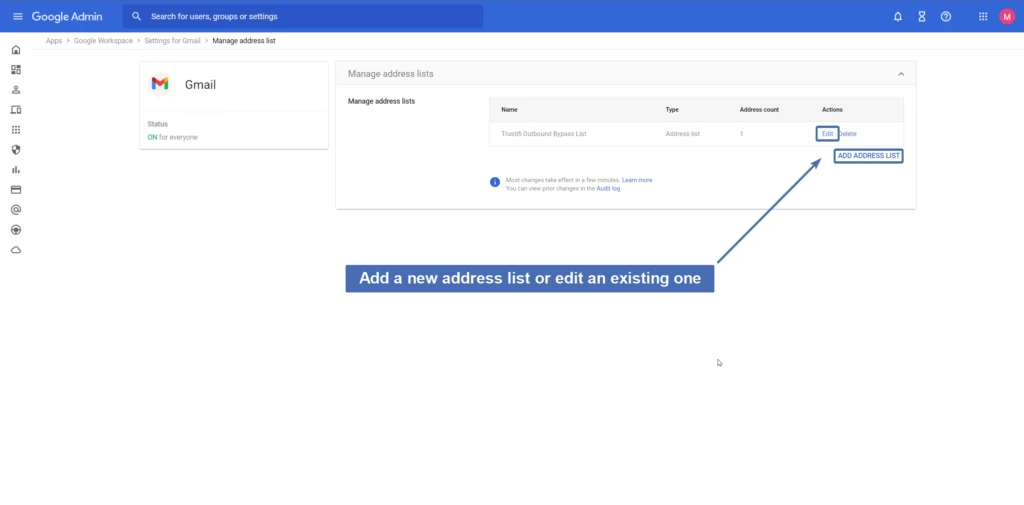
Task: Open the Help question mark icon
Action: (946, 17)
